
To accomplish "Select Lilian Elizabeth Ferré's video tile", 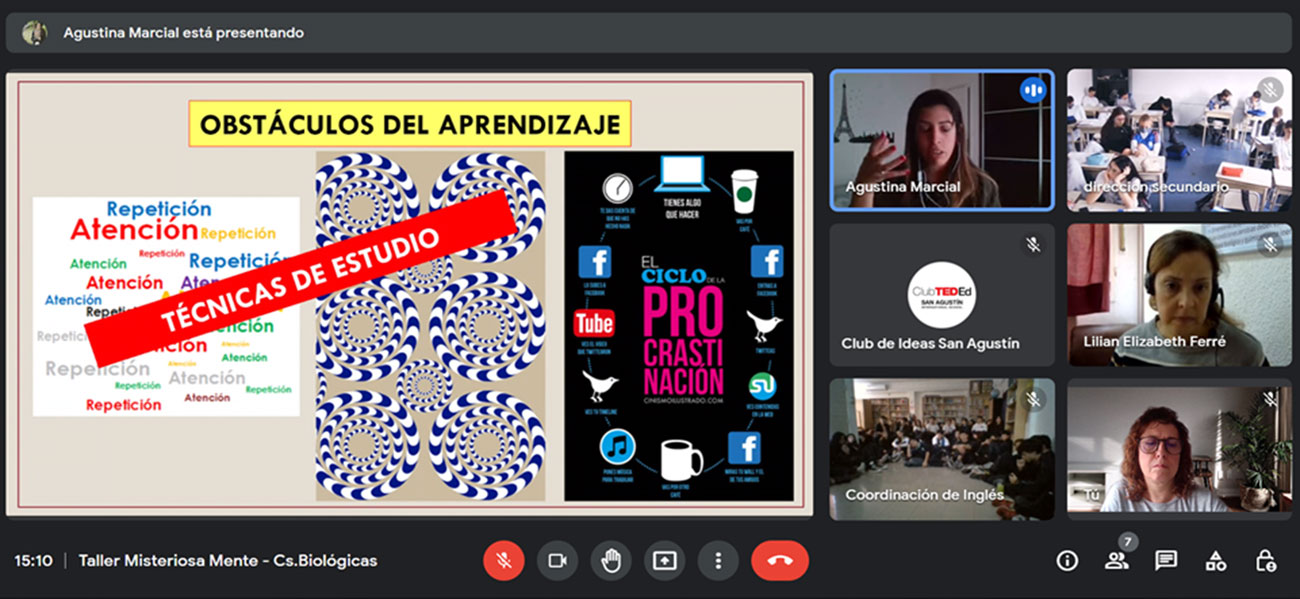I will 1179,295.
